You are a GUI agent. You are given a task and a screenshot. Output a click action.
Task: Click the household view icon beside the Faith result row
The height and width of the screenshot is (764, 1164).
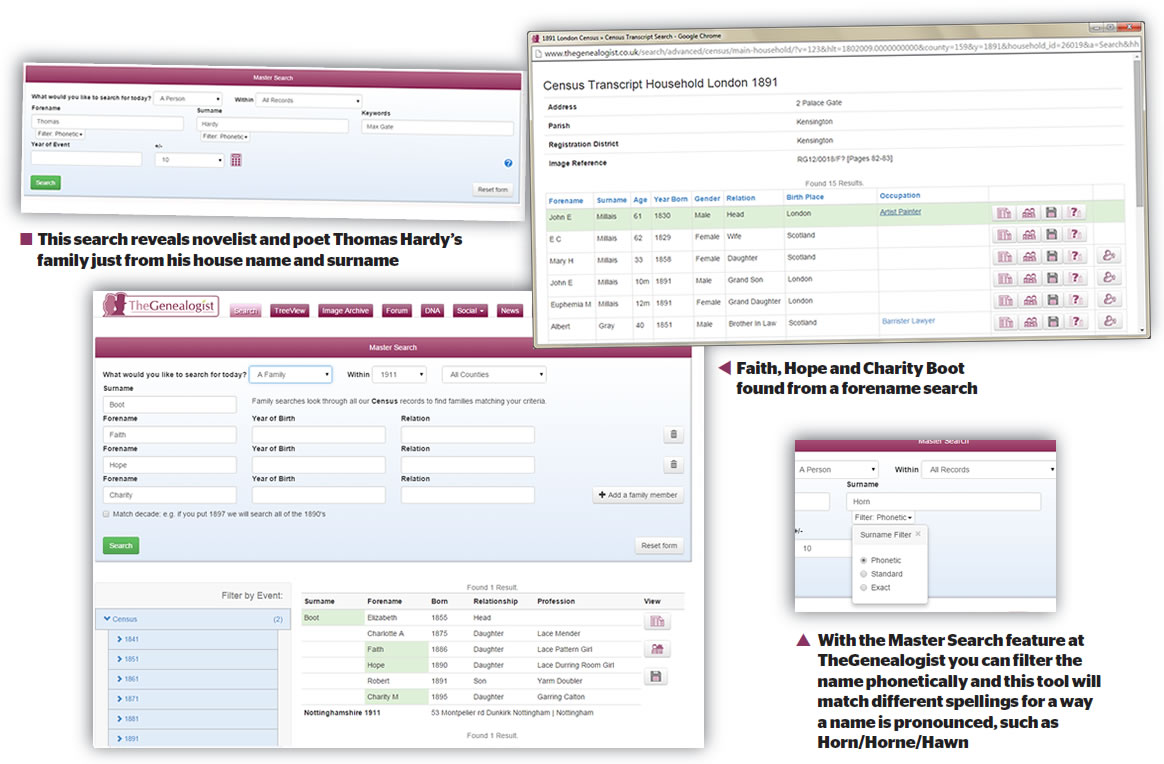pyautogui.click(x=657, y=649)
